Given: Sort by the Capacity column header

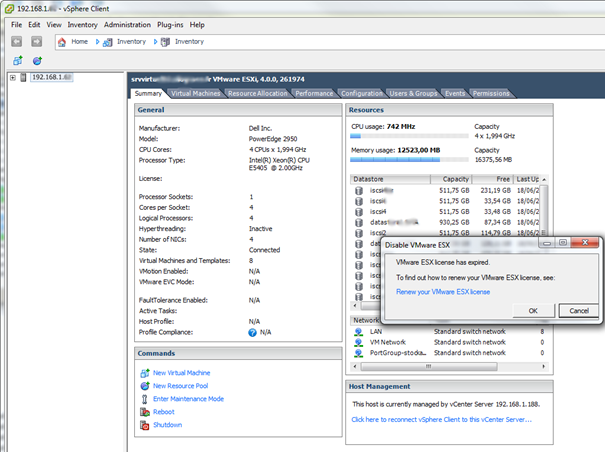Looking at the screenshot, I should (x=451, y=179).
